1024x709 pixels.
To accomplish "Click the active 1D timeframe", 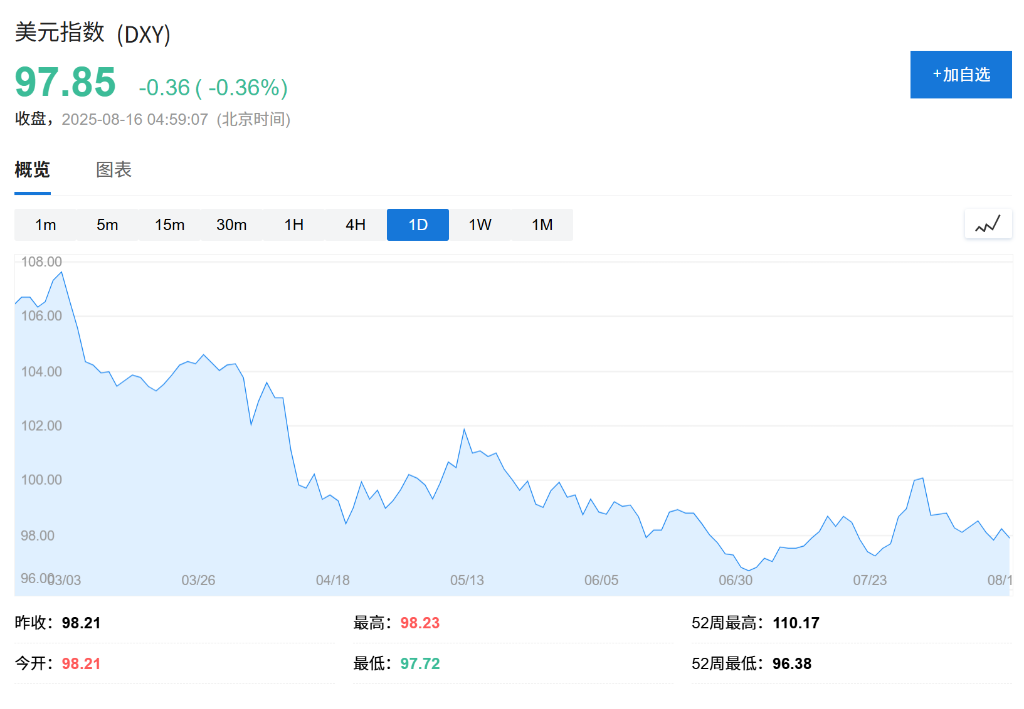I will click(418, 225).
